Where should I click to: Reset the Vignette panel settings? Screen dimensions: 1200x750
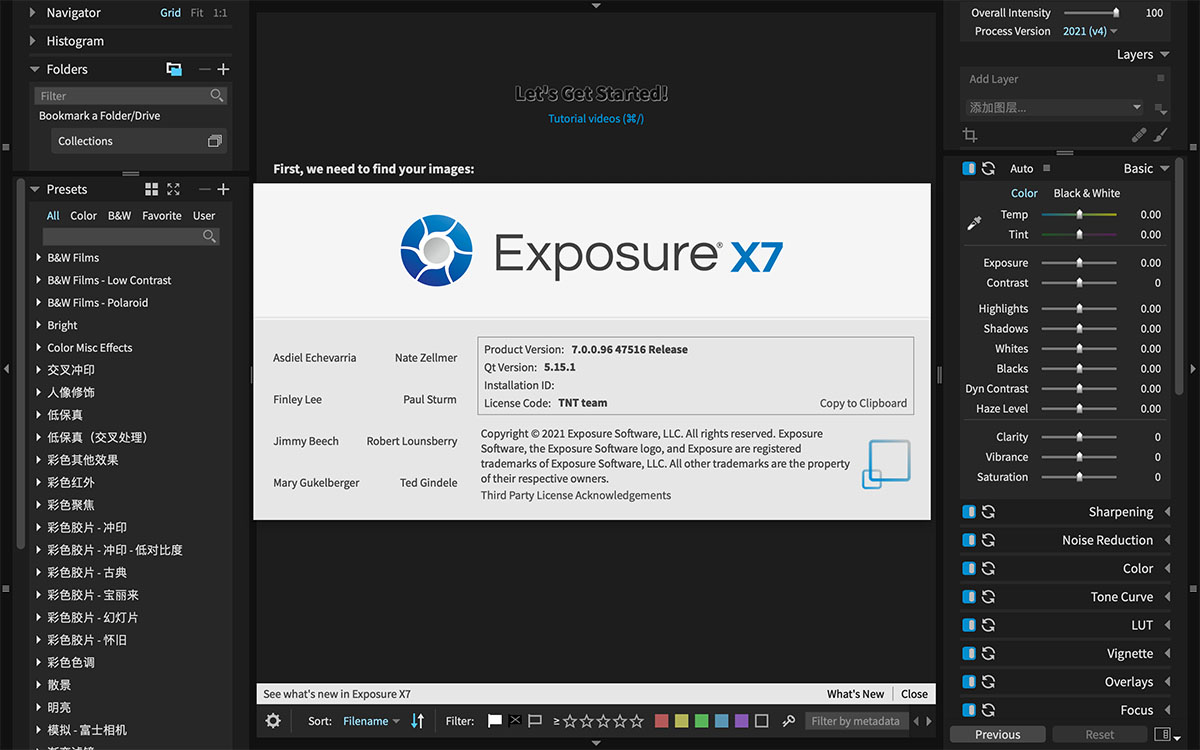(988, 654)
